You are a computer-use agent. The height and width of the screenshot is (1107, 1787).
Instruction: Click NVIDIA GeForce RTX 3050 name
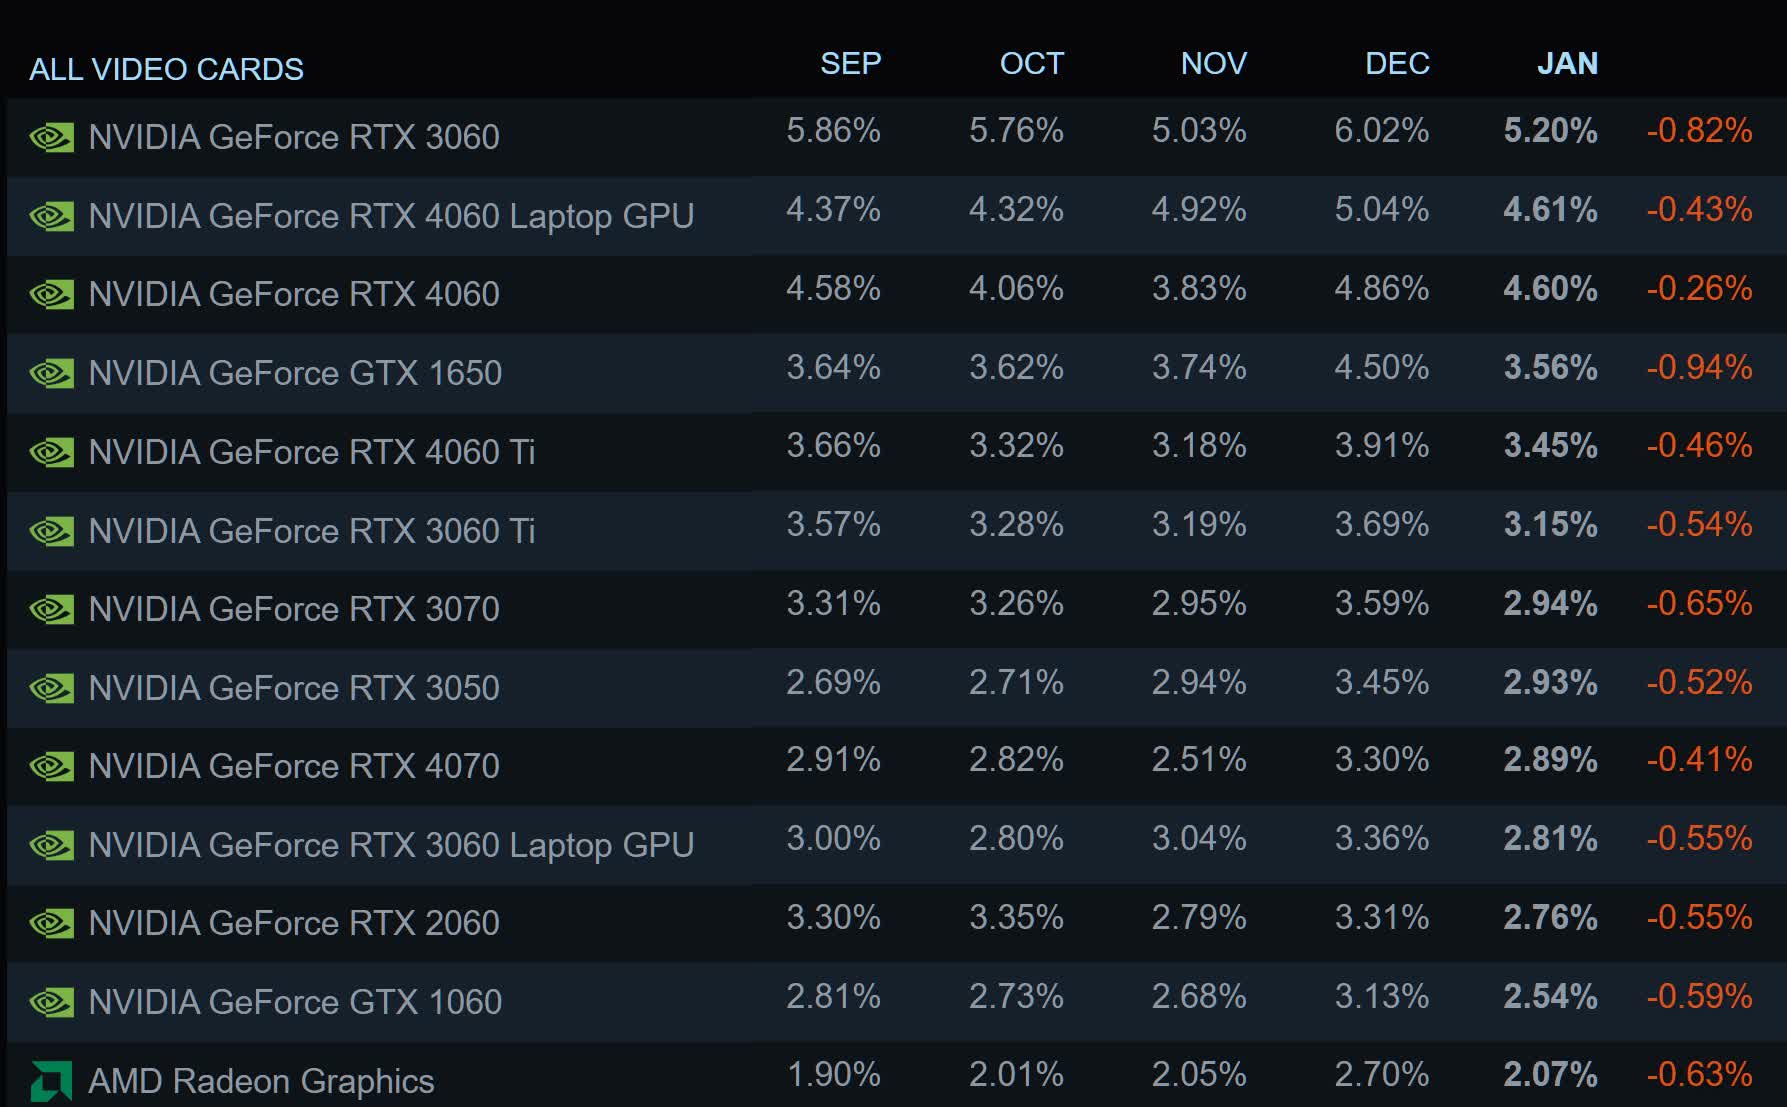[293, 688]
